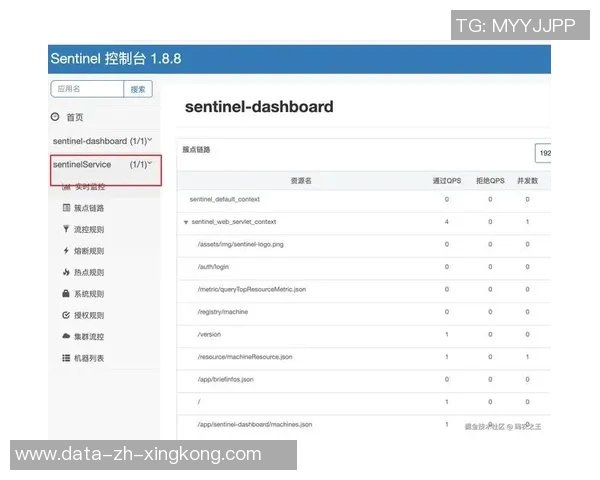Click the 搜索 search button

coord(138,89)
